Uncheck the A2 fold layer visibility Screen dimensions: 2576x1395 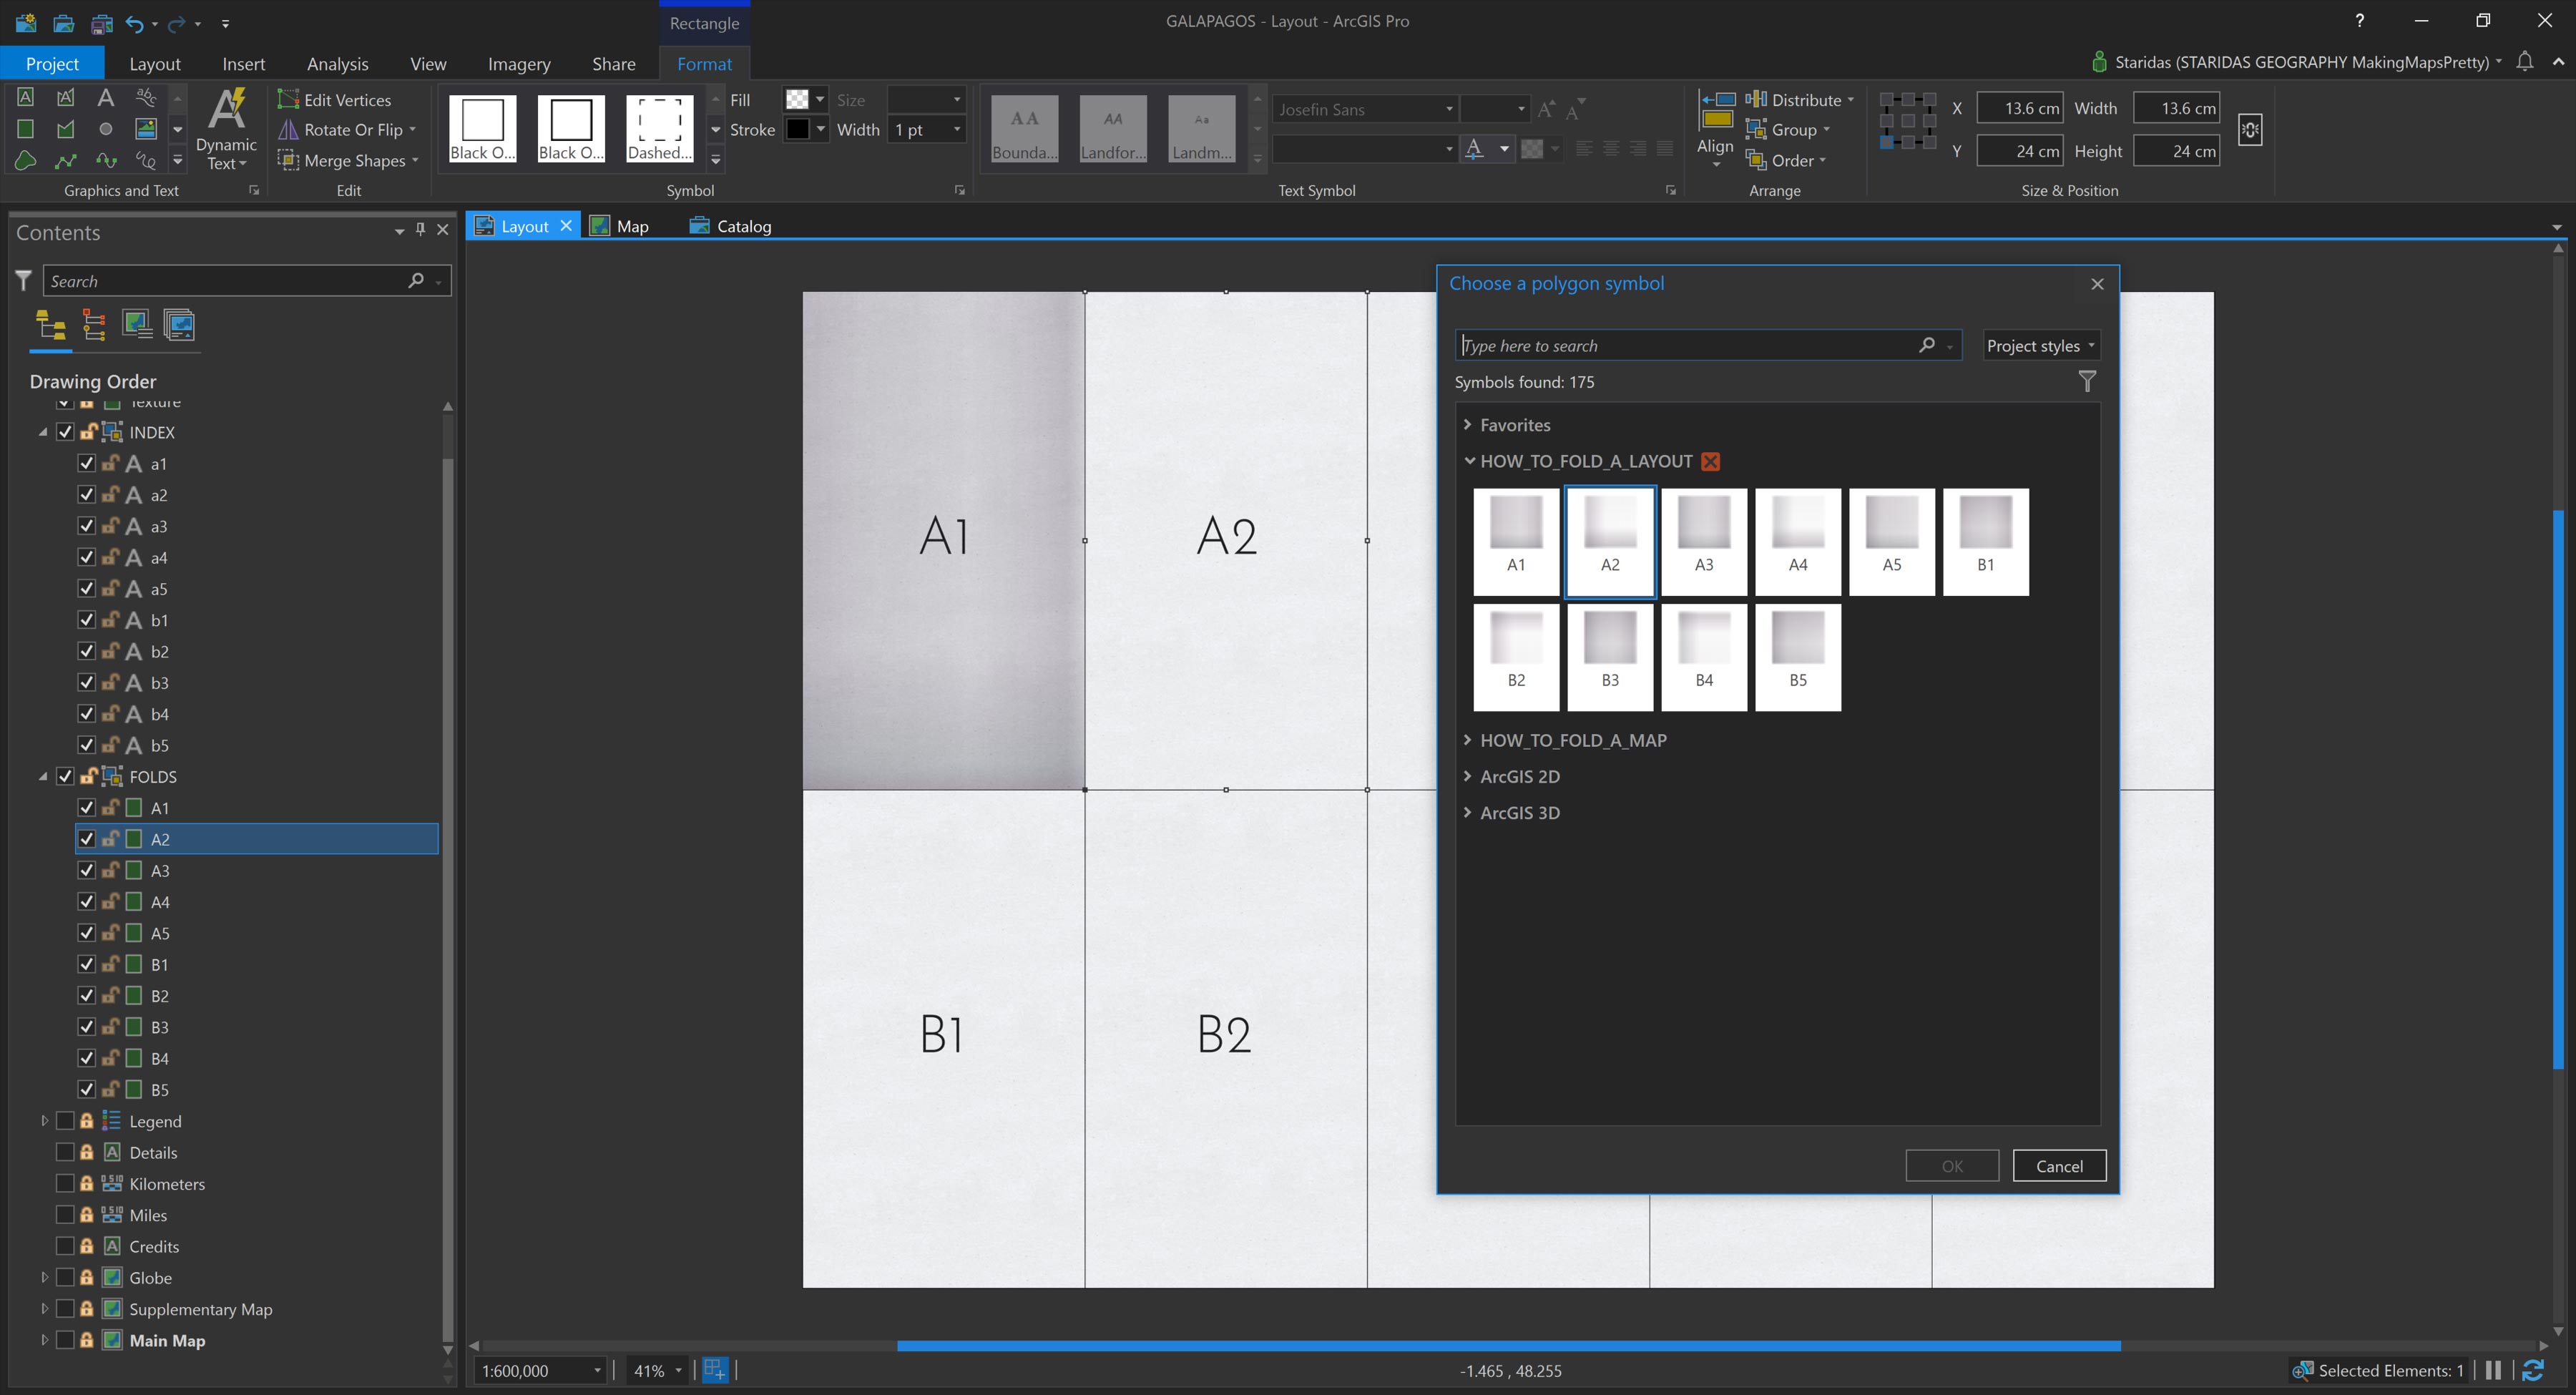click(x=86, y=839)
